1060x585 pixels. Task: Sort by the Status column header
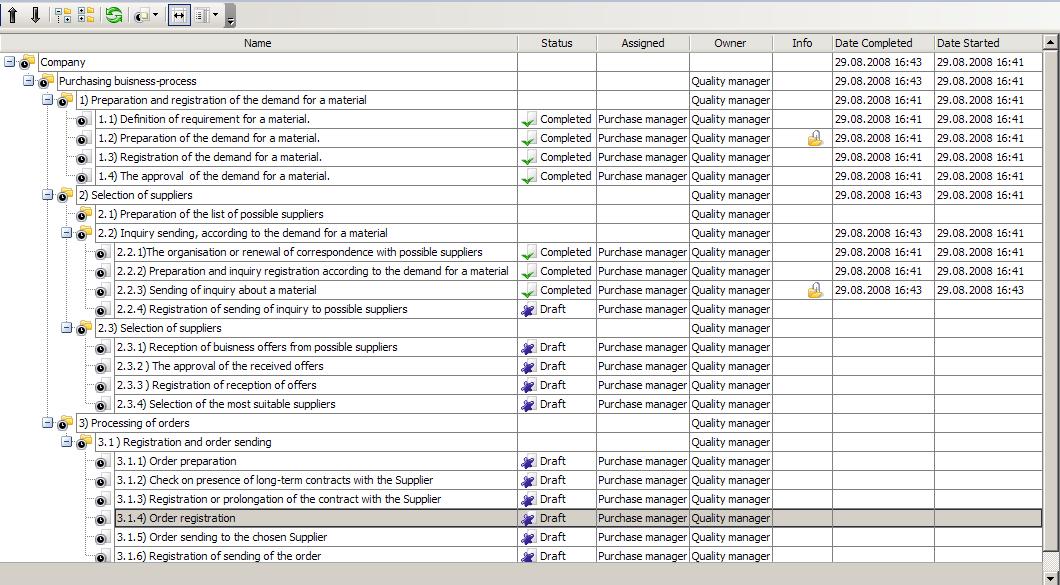pos(556,43)
